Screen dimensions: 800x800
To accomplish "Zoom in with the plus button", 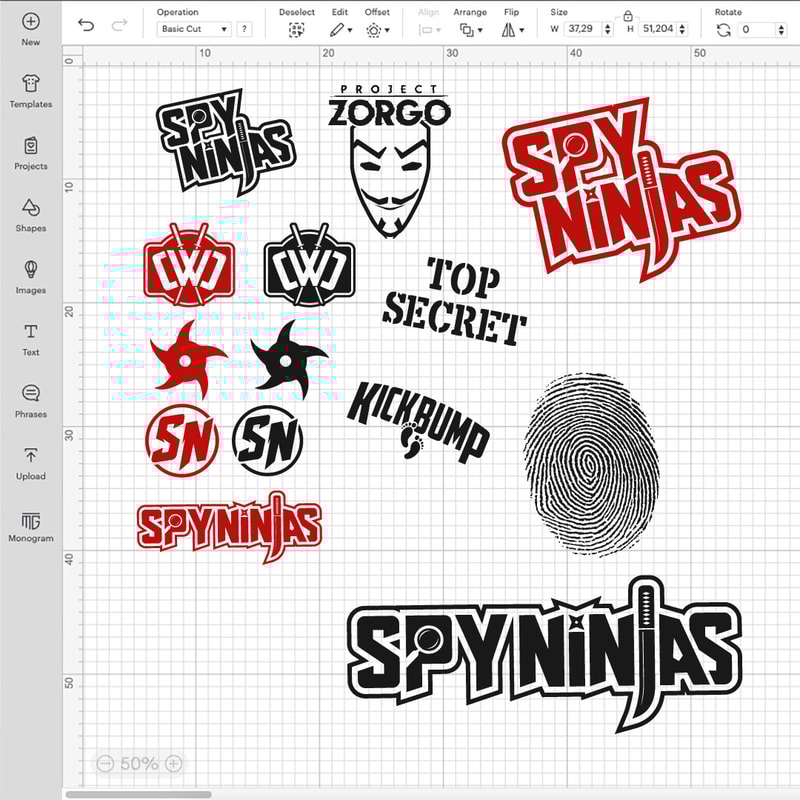I will [x=173, y=764].
